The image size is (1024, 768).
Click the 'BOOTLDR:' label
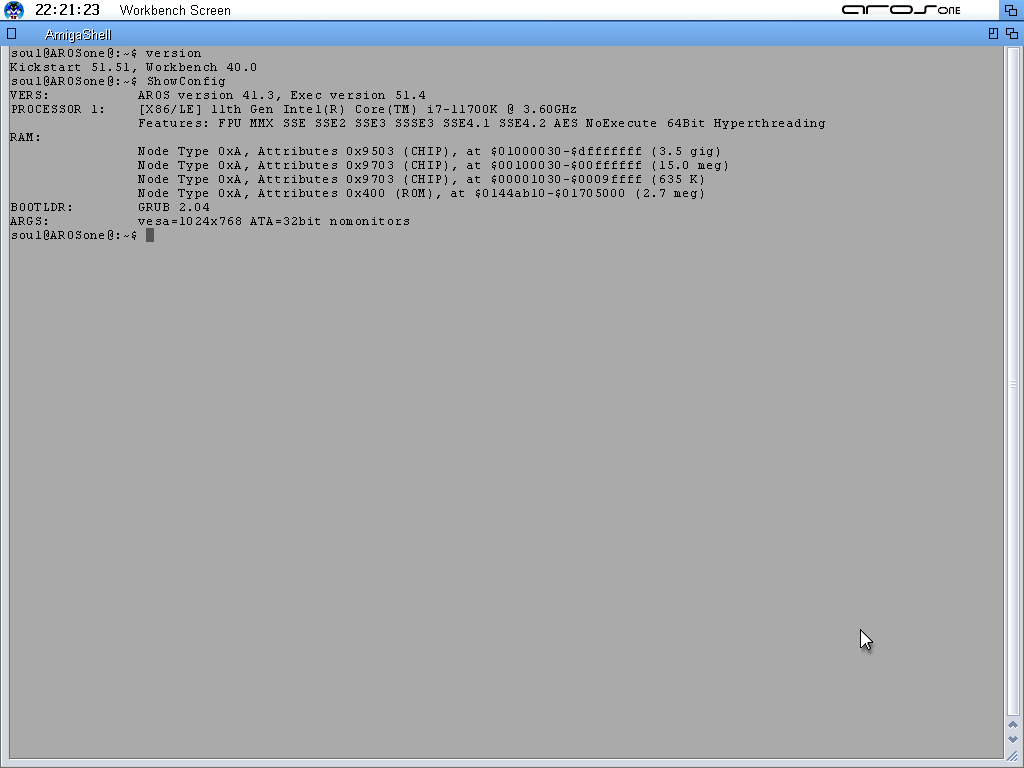(42, 208)
